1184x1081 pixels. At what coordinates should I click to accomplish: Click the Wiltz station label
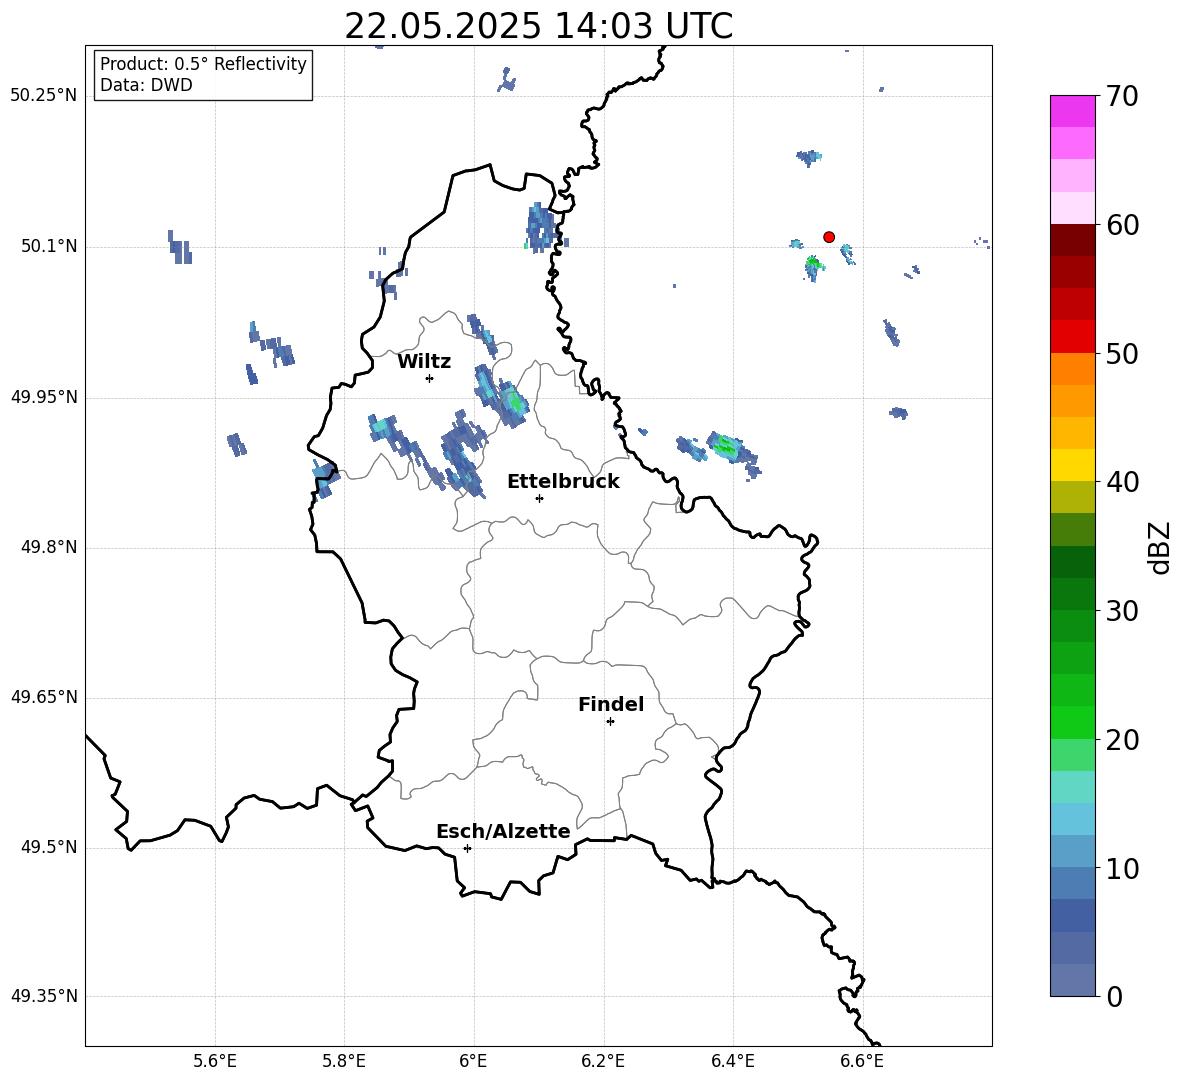[424, 362]
